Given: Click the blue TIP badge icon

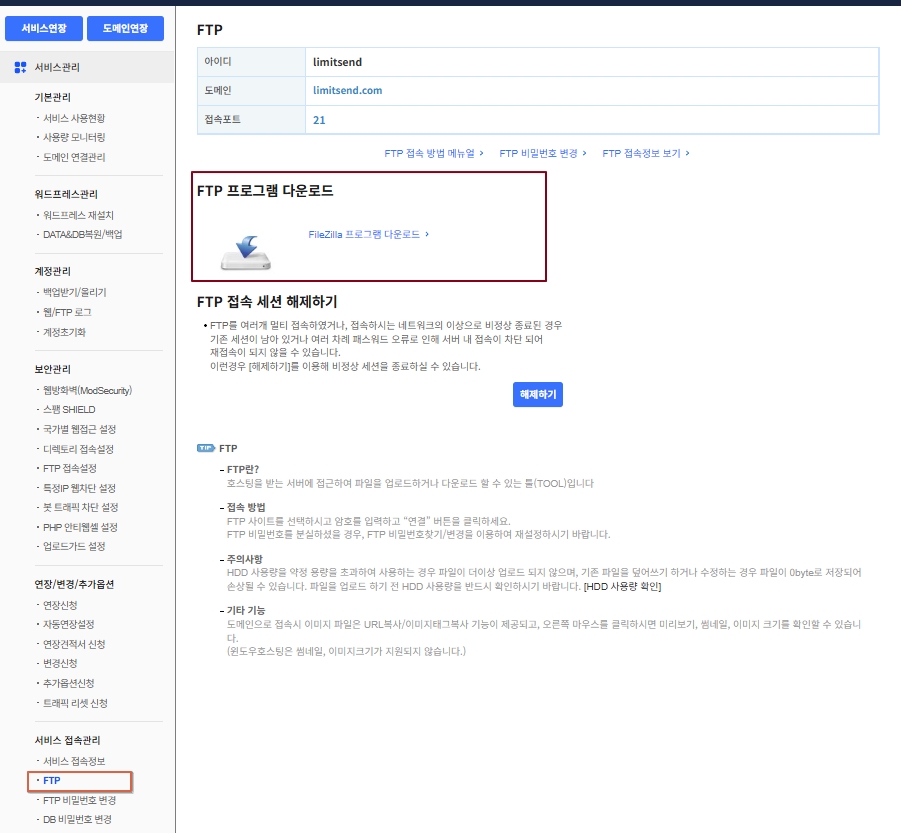Looking at the screenshot, I should pyautogui.click(x=206, y=449).
